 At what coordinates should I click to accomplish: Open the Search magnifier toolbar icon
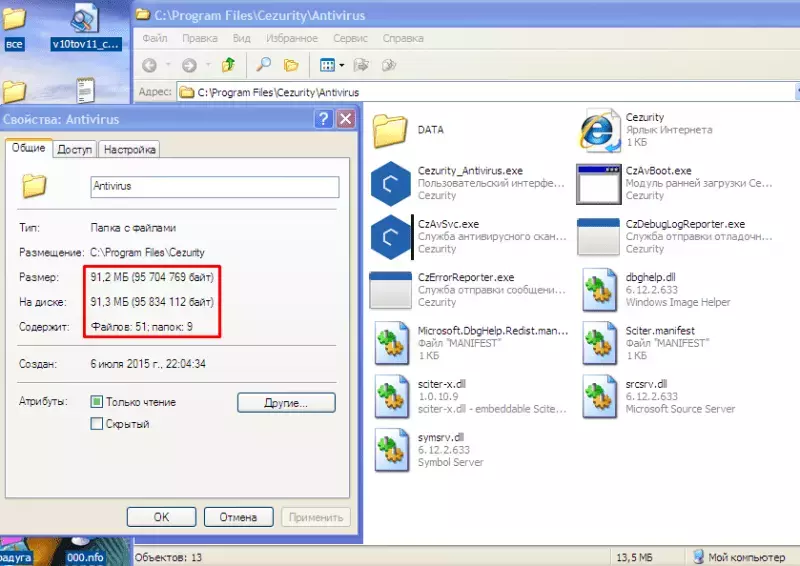263,65
